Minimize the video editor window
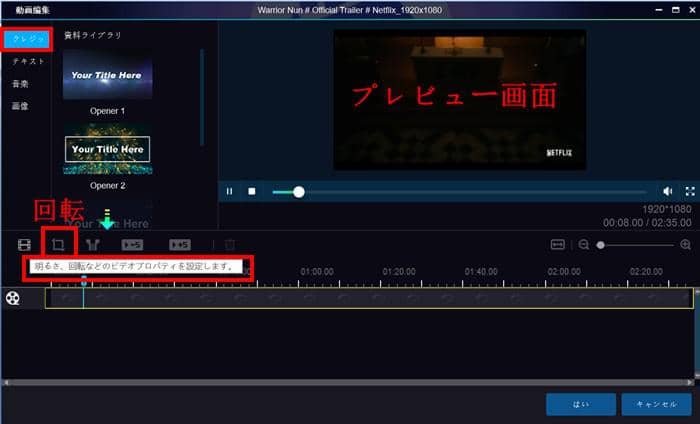Image resolution: width=700 pixels, height=424 pixels. coord(659,10)
